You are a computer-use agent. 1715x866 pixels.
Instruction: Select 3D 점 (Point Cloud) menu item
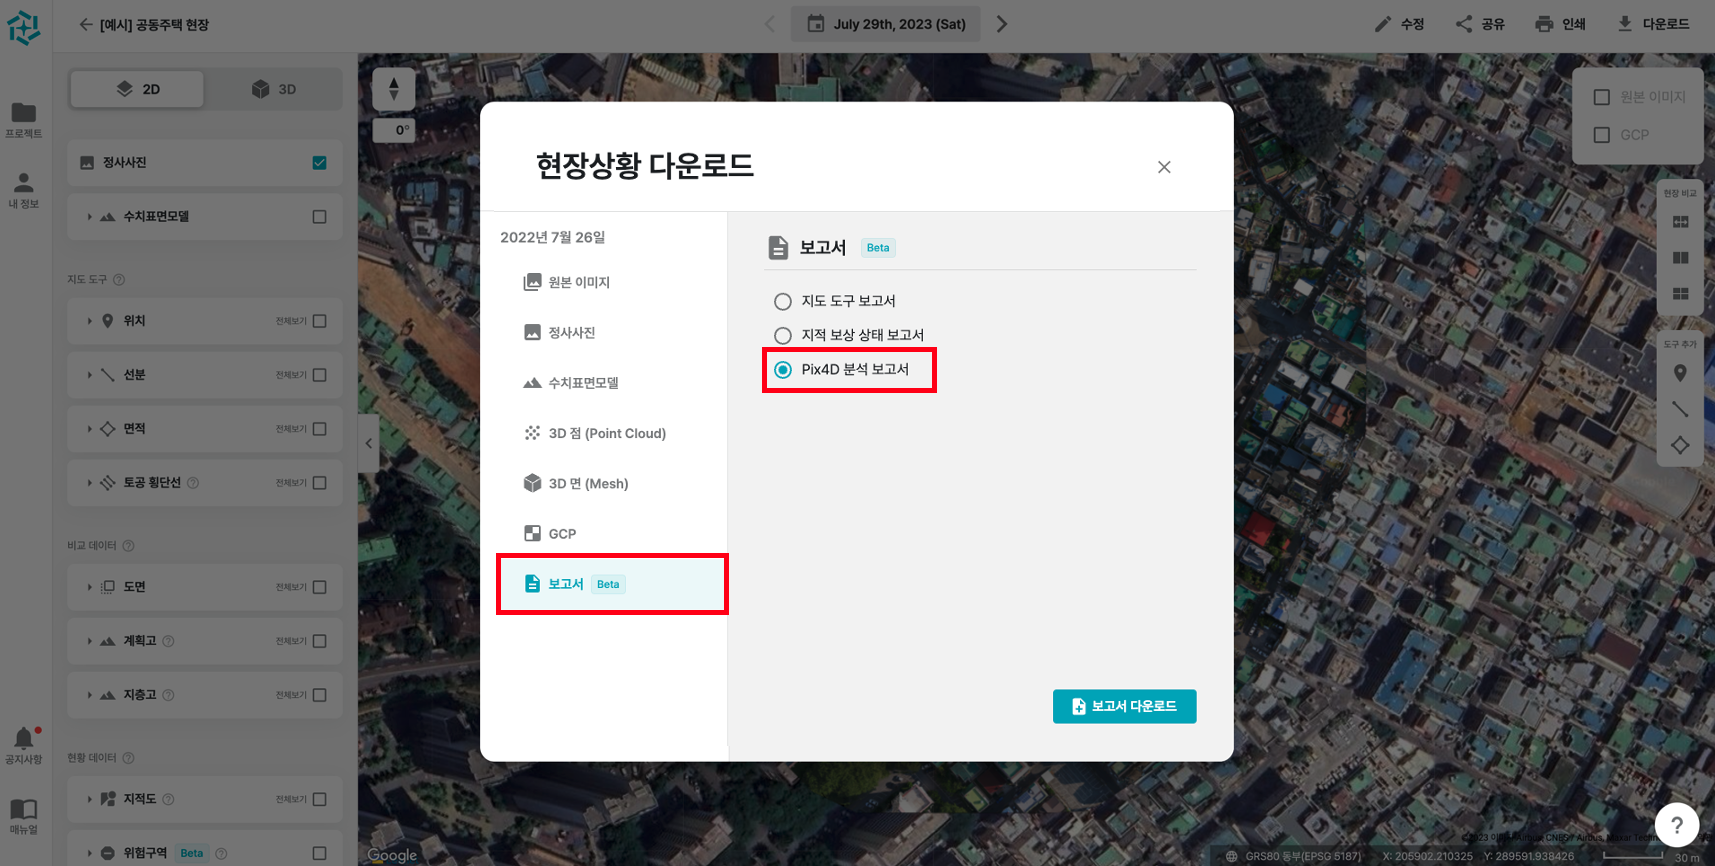point(606,433)
